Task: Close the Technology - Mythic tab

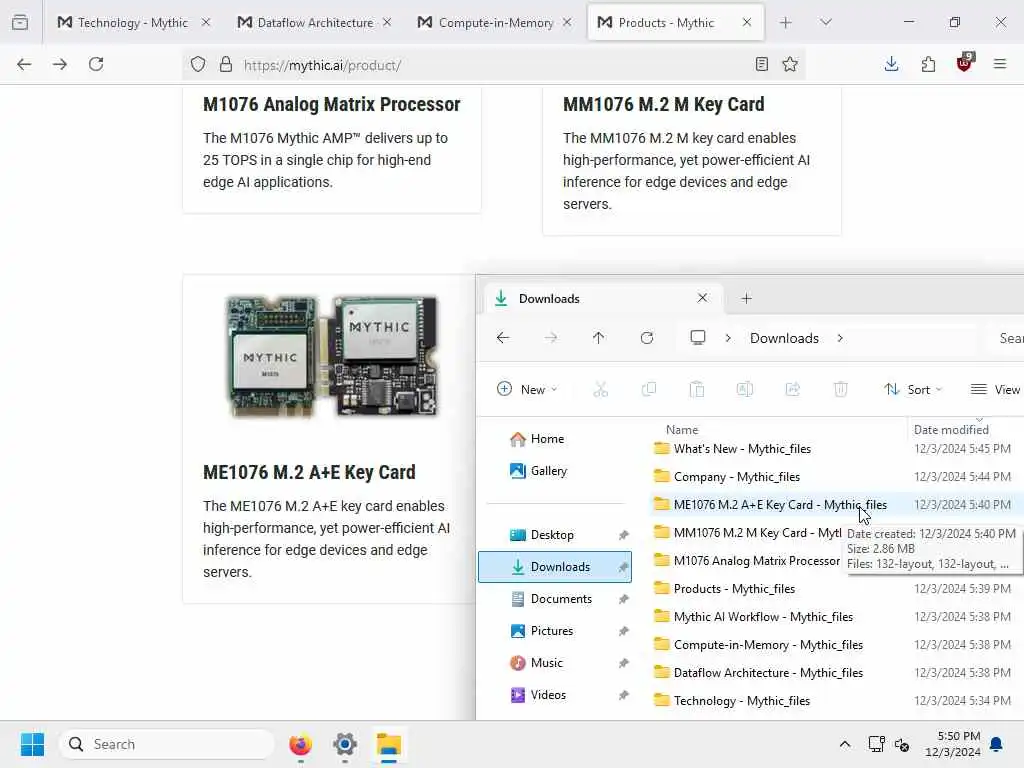Action: coord(206,23)
